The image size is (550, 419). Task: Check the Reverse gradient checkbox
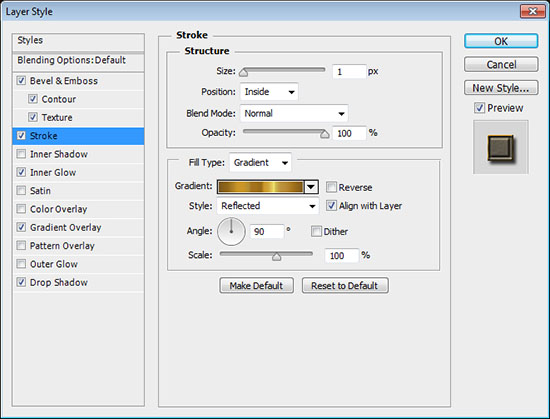[x=331, y=187]
